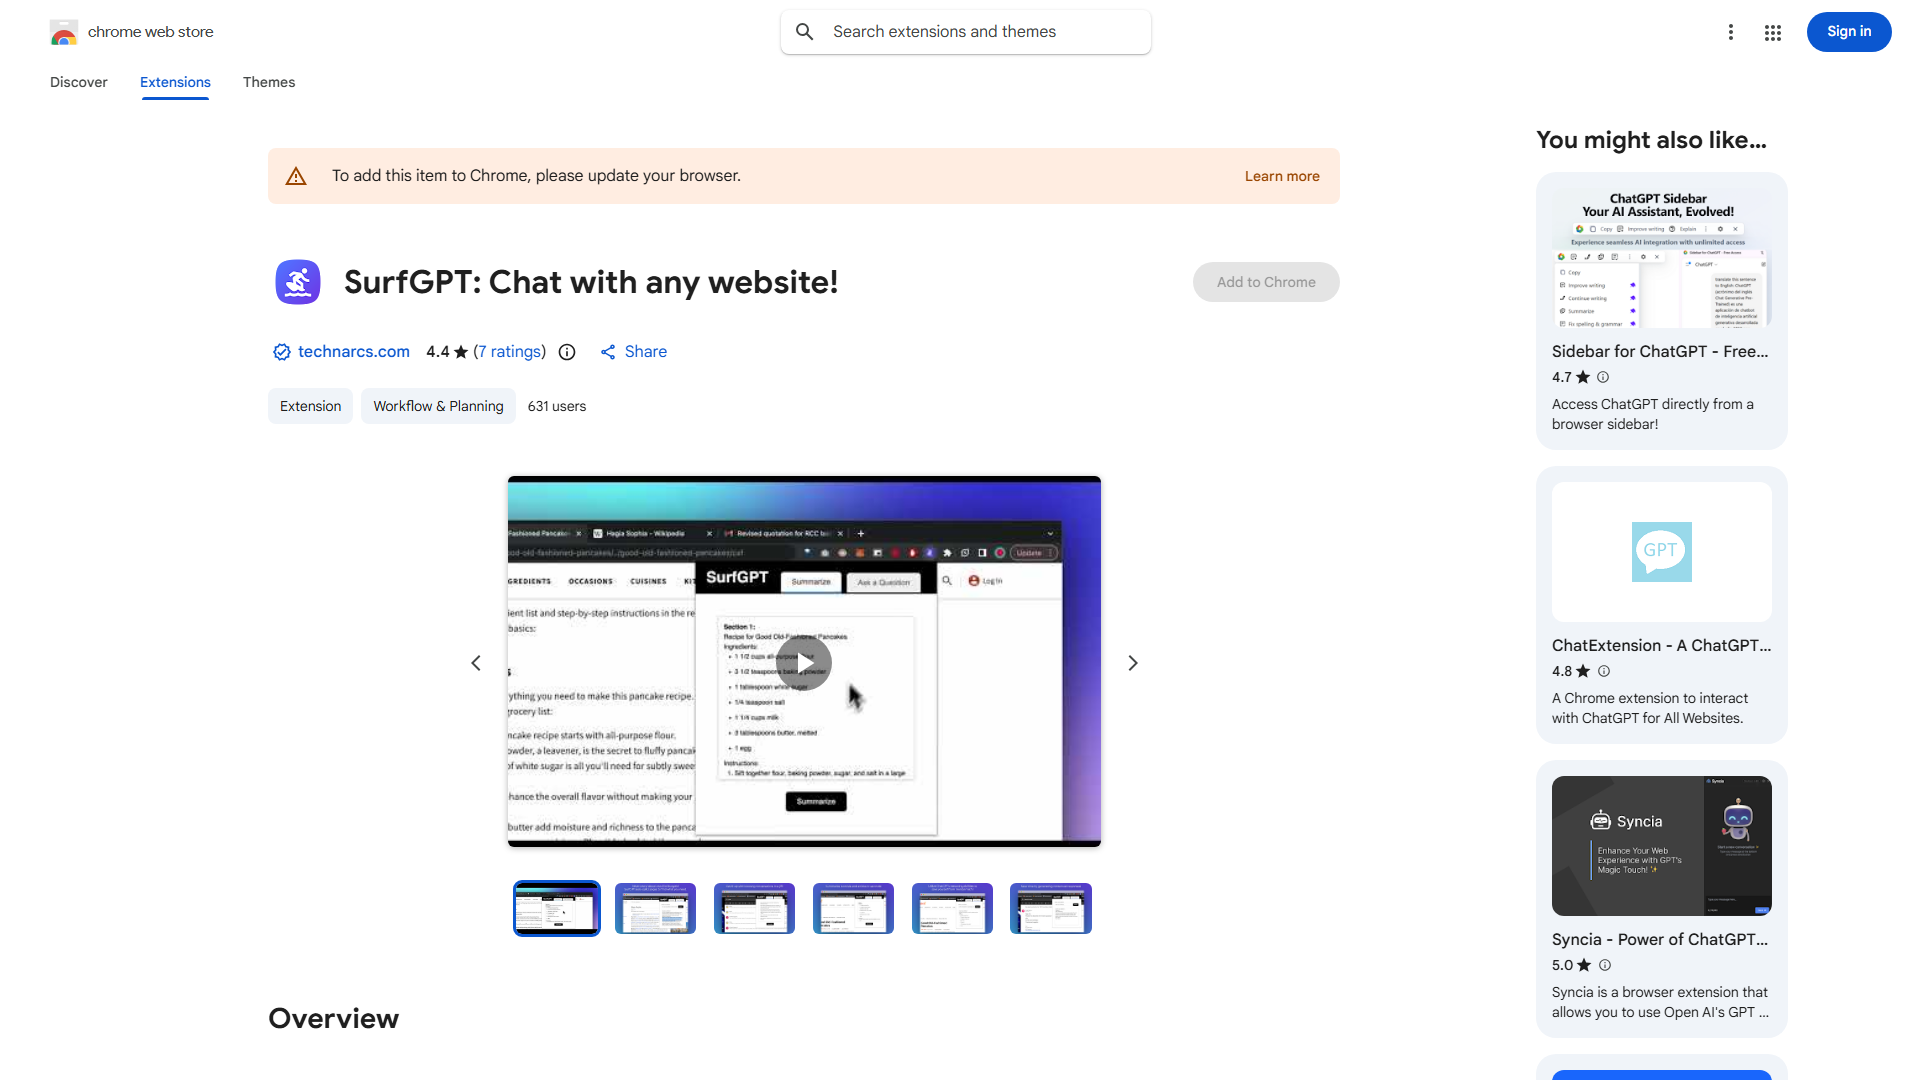Switch to the Themes tab
This screenshot has height=1080, width=1920.
[x=269, y=82]
